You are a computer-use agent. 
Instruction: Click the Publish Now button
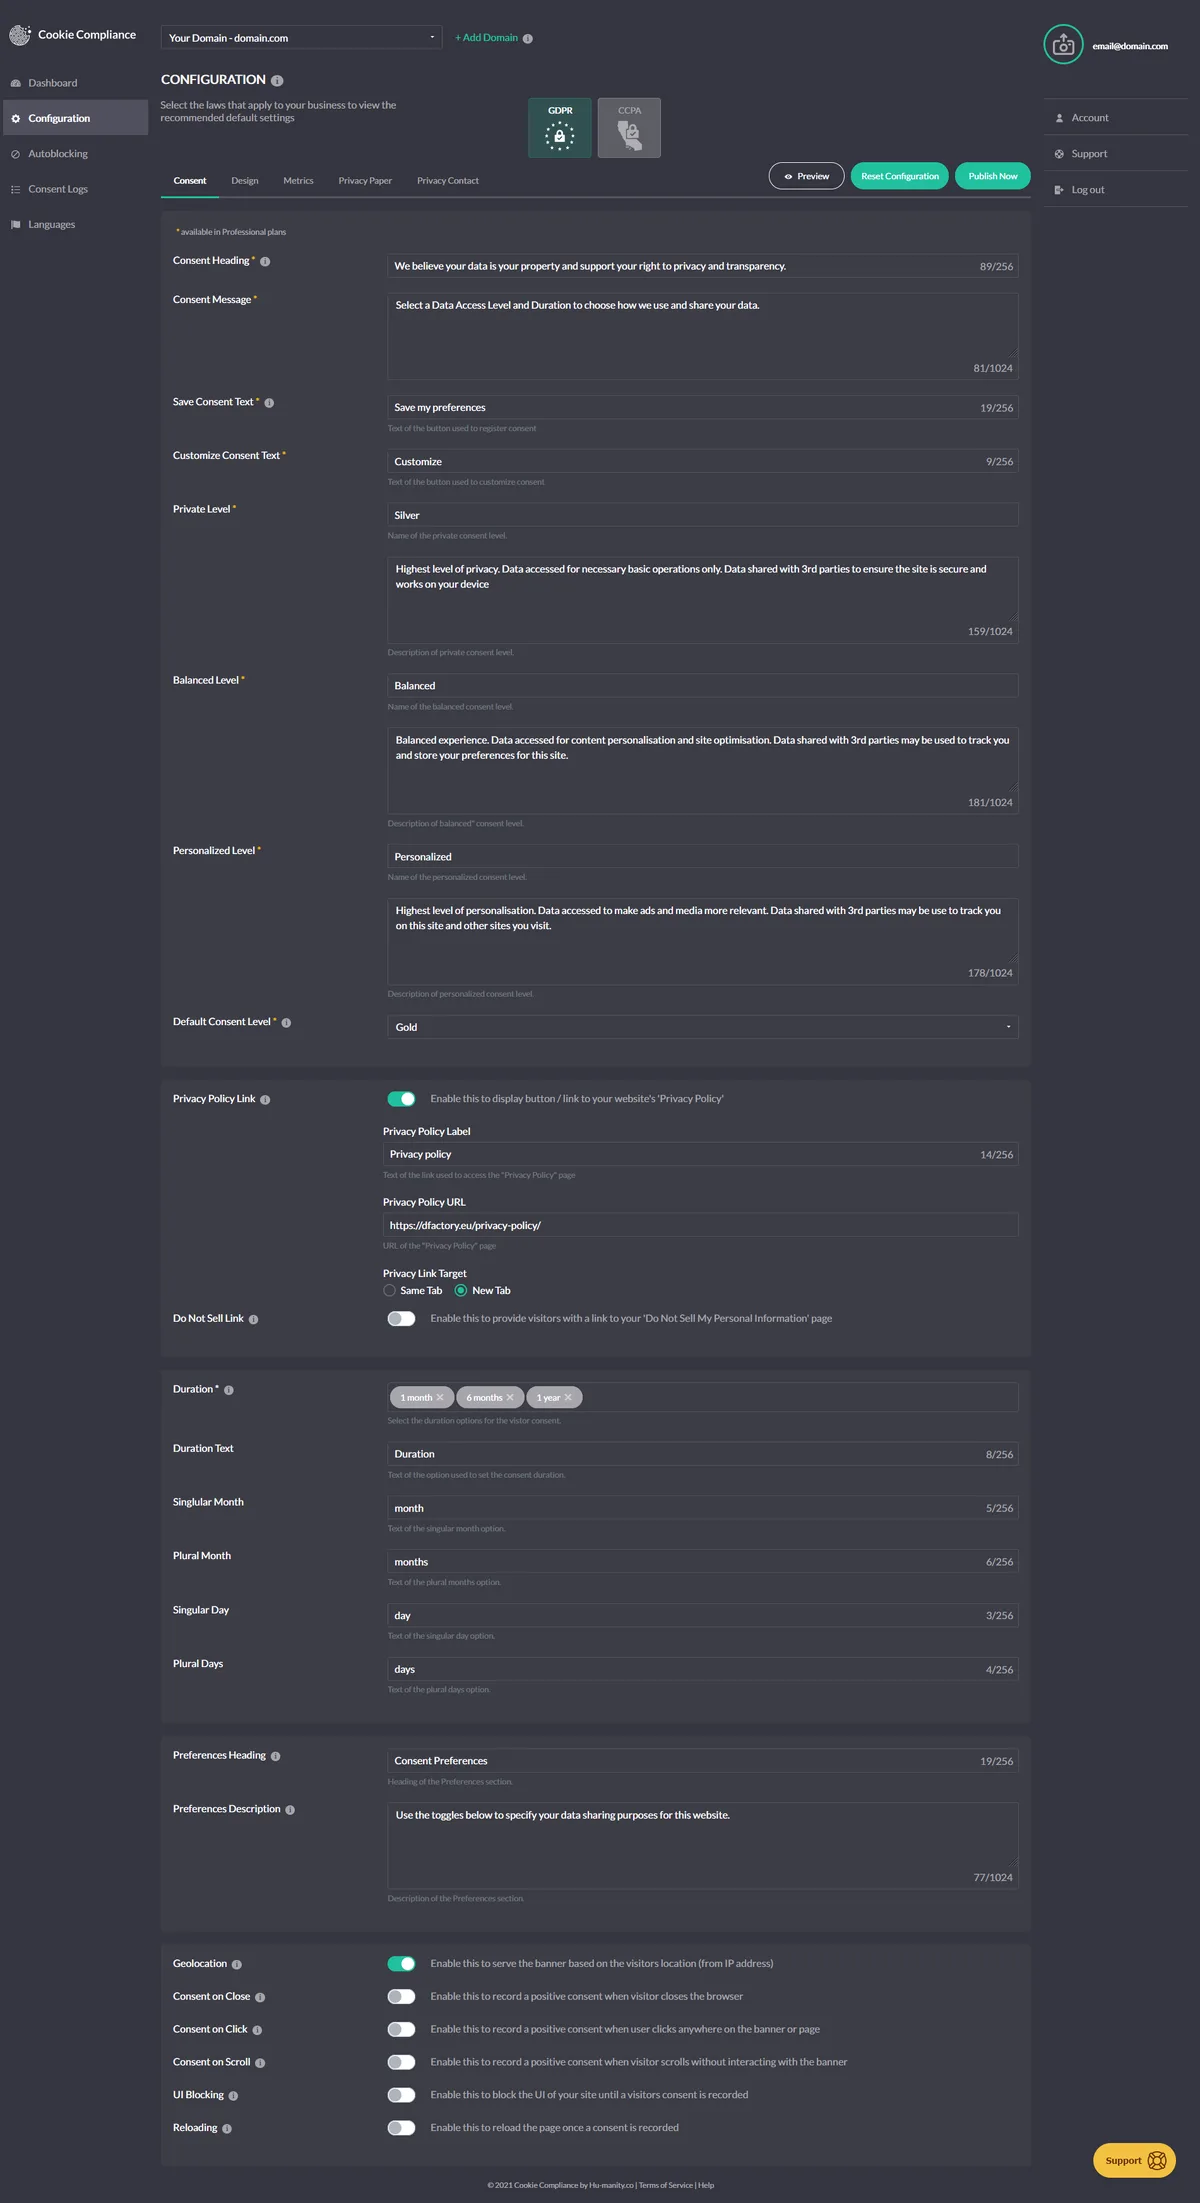[992, 176]
